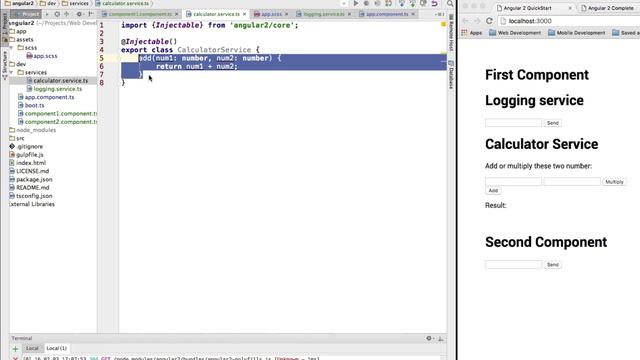
Task: Expand the assets folder in project tree
Action: (x=21, y=40)
